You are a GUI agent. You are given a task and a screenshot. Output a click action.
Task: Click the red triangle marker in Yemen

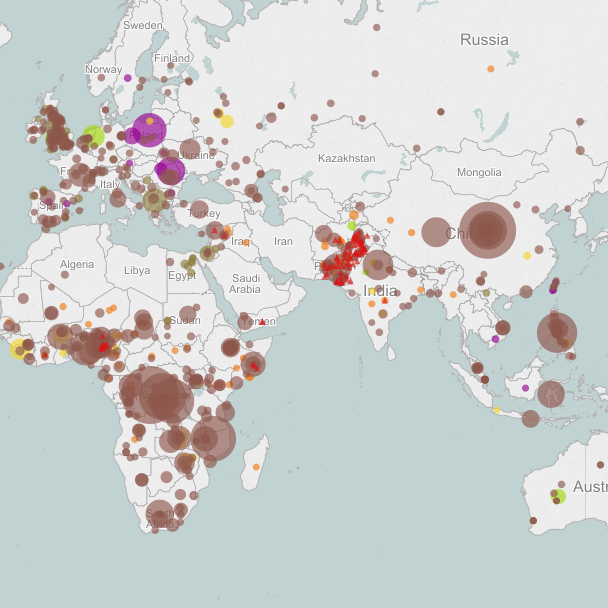click(262, 322)
